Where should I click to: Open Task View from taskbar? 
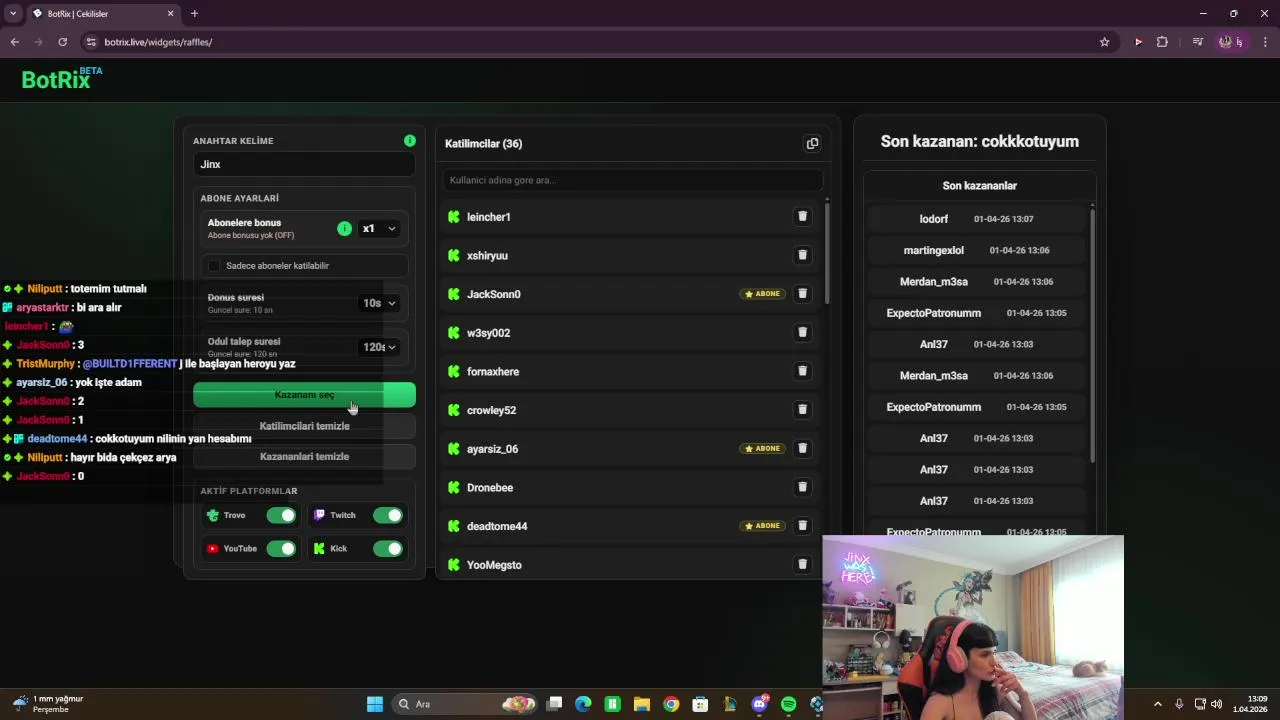554,704
